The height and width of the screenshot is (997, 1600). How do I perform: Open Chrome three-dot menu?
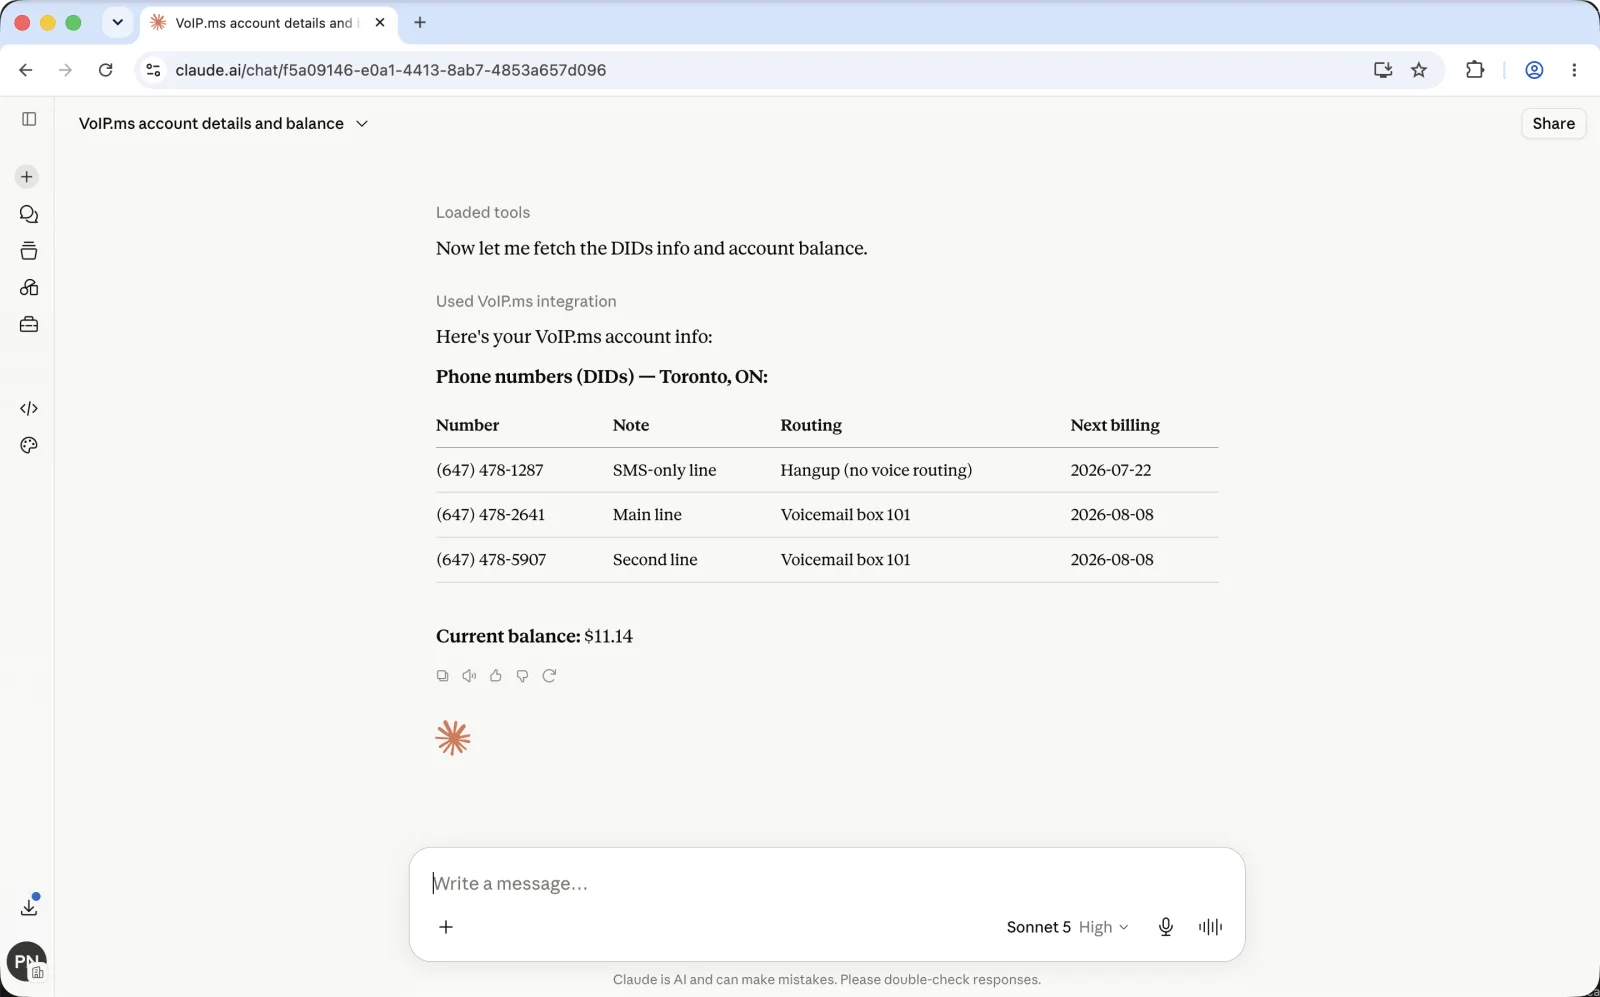pyautogui.click(x=1574, y=70)
